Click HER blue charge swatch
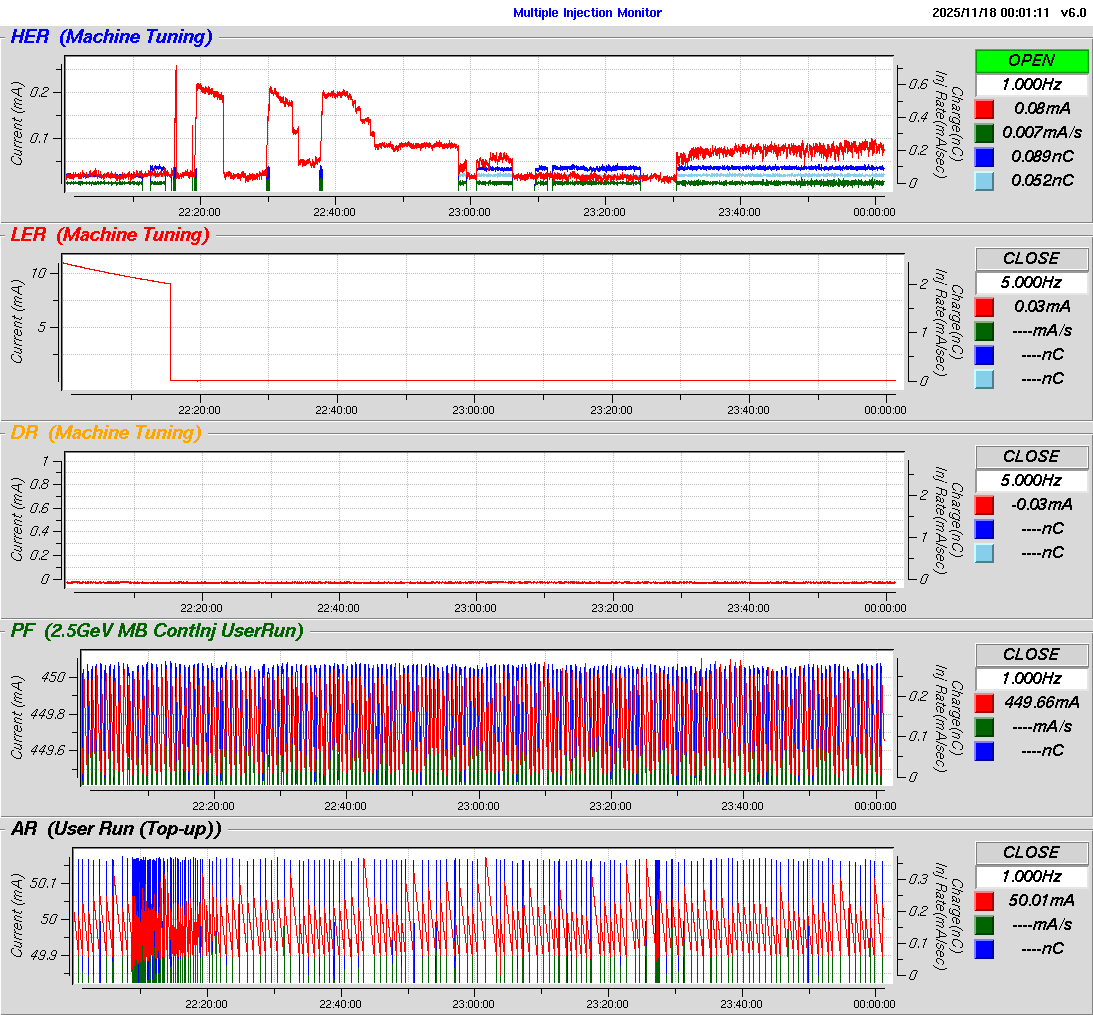The height and width of the screenshot is (1015, 1093). (x=985, y=156)
